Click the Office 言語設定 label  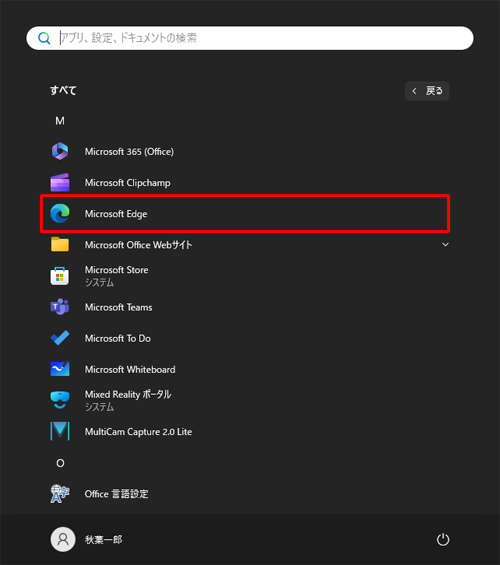click(116, 494)
